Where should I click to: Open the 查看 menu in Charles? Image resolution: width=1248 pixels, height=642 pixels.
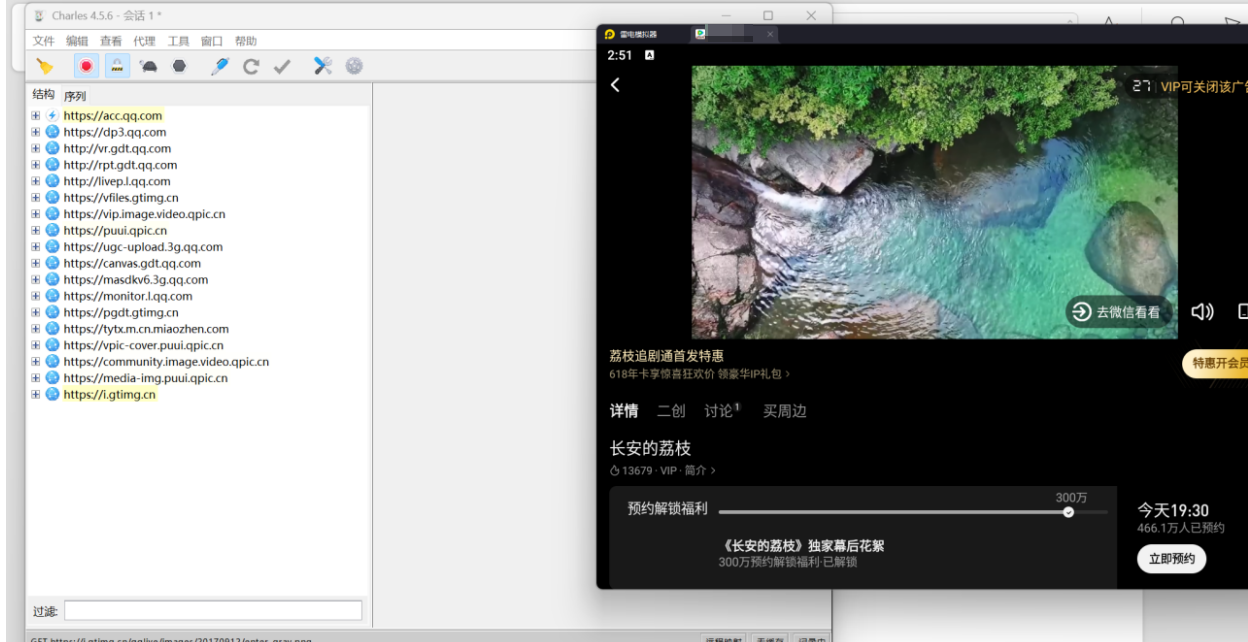111,41
